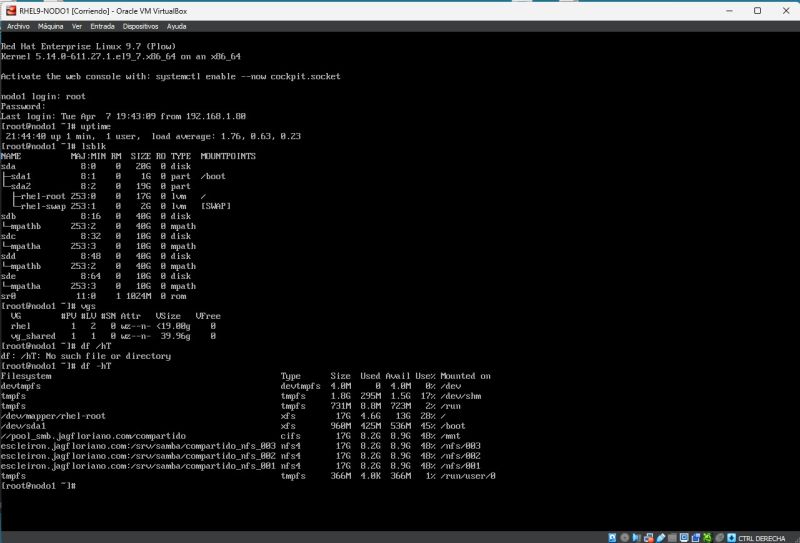Click the VirtualBox icon in title bar
The width and height of the screenshot is (800, 543).
(x=11, y=10)
